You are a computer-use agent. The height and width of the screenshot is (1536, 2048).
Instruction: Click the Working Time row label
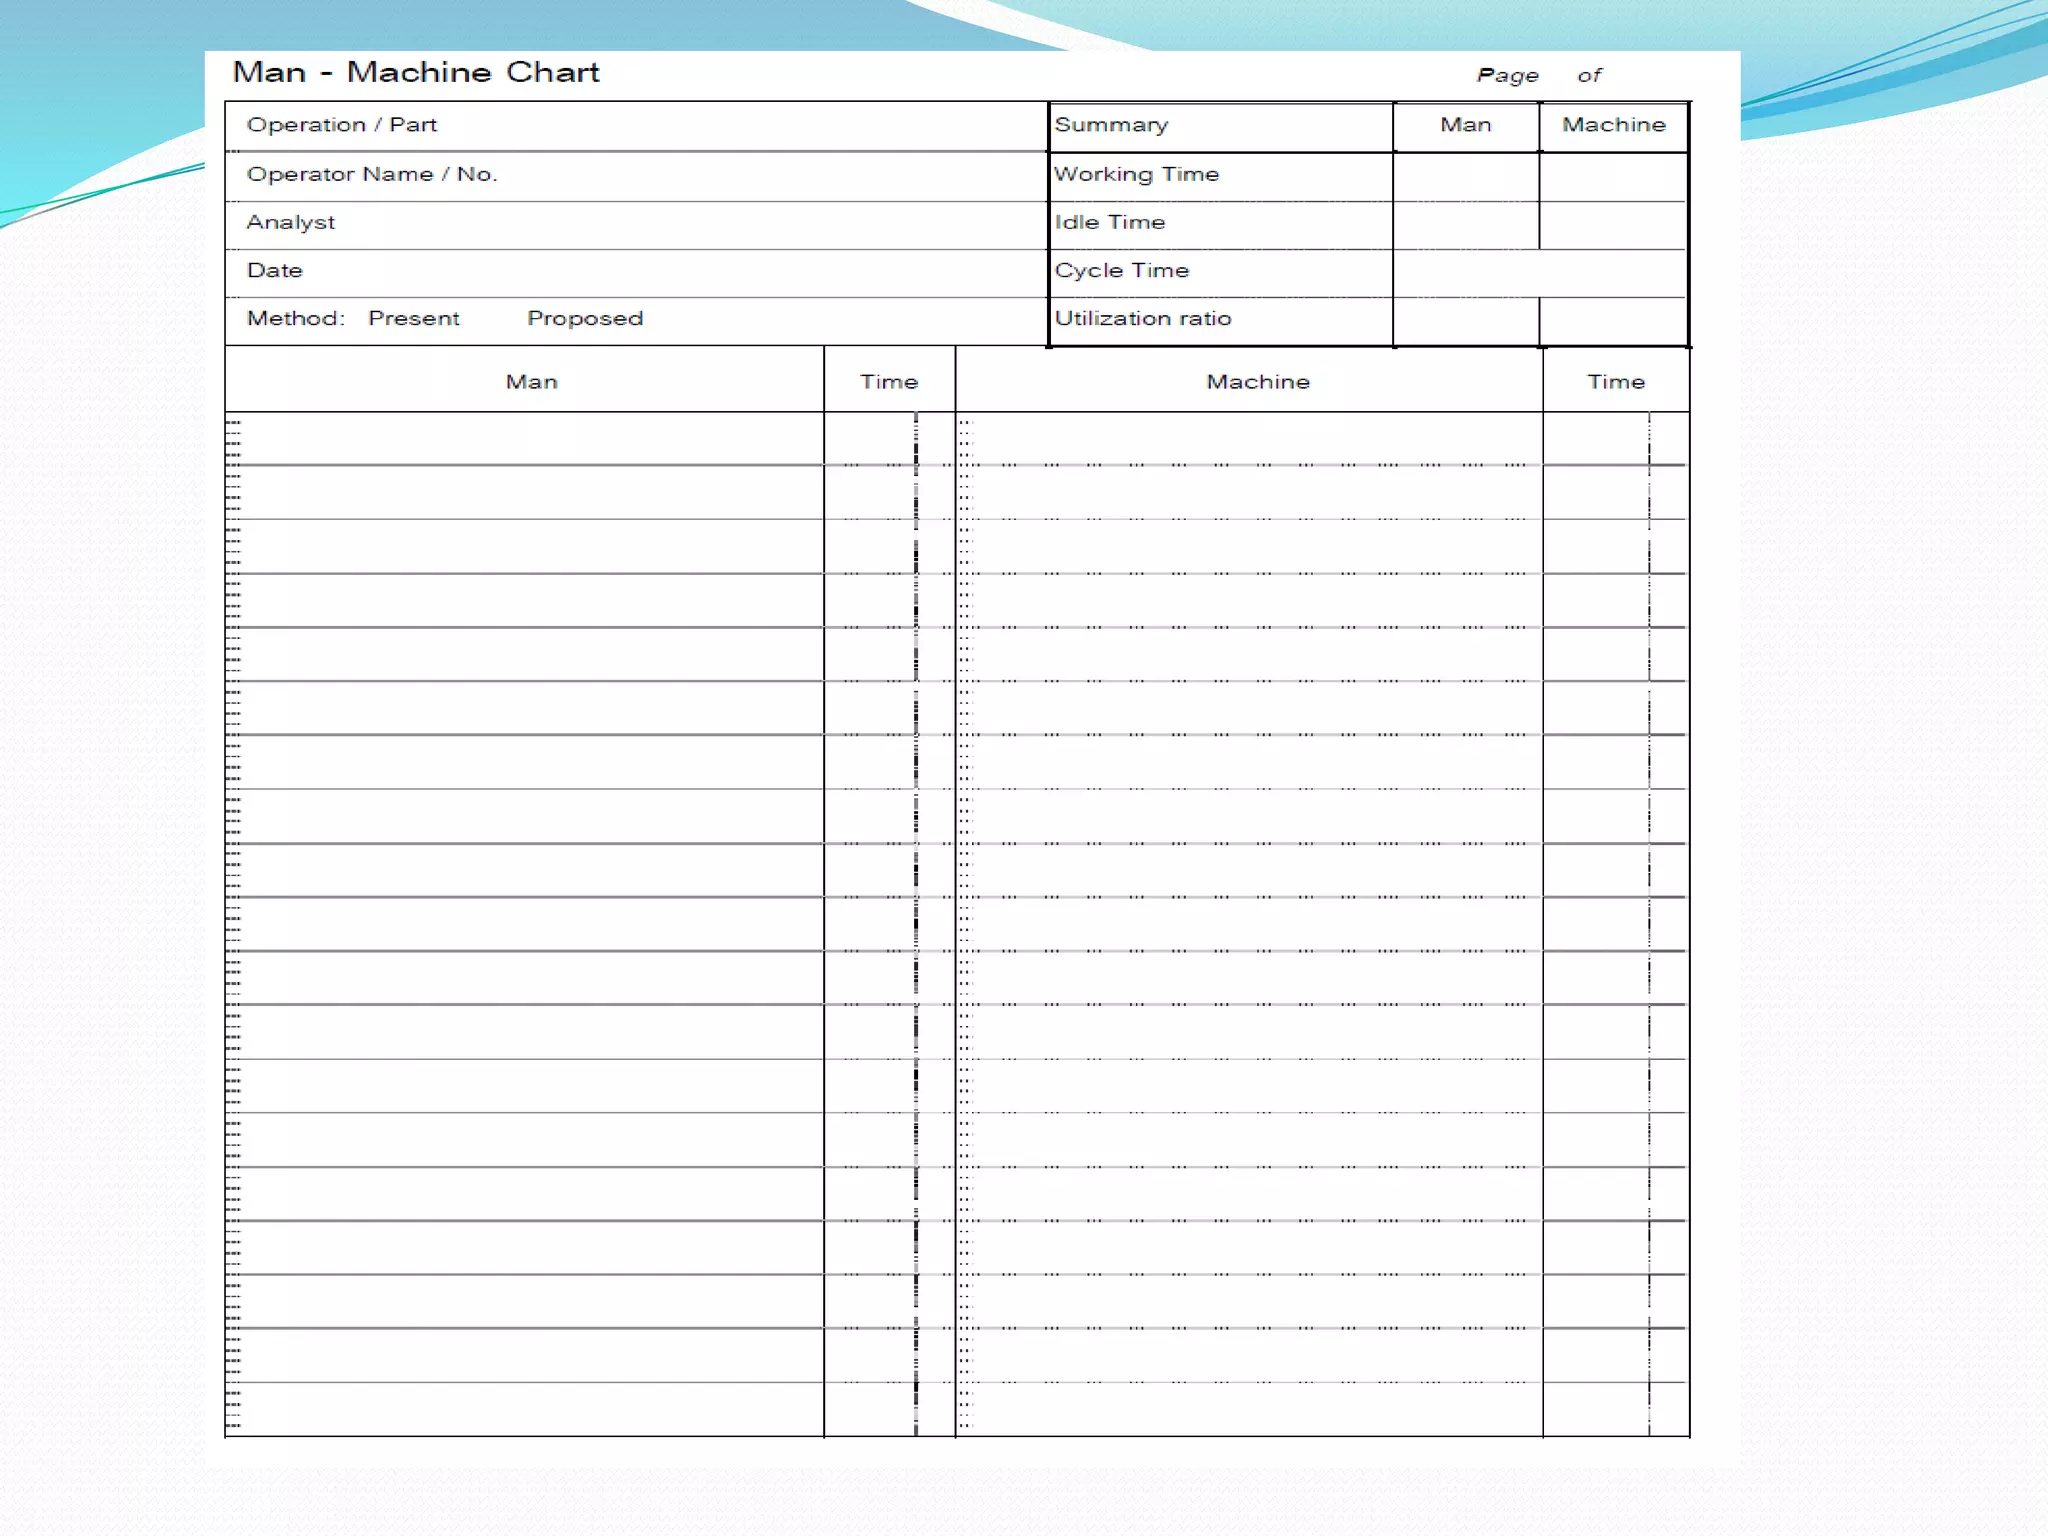1136,174
